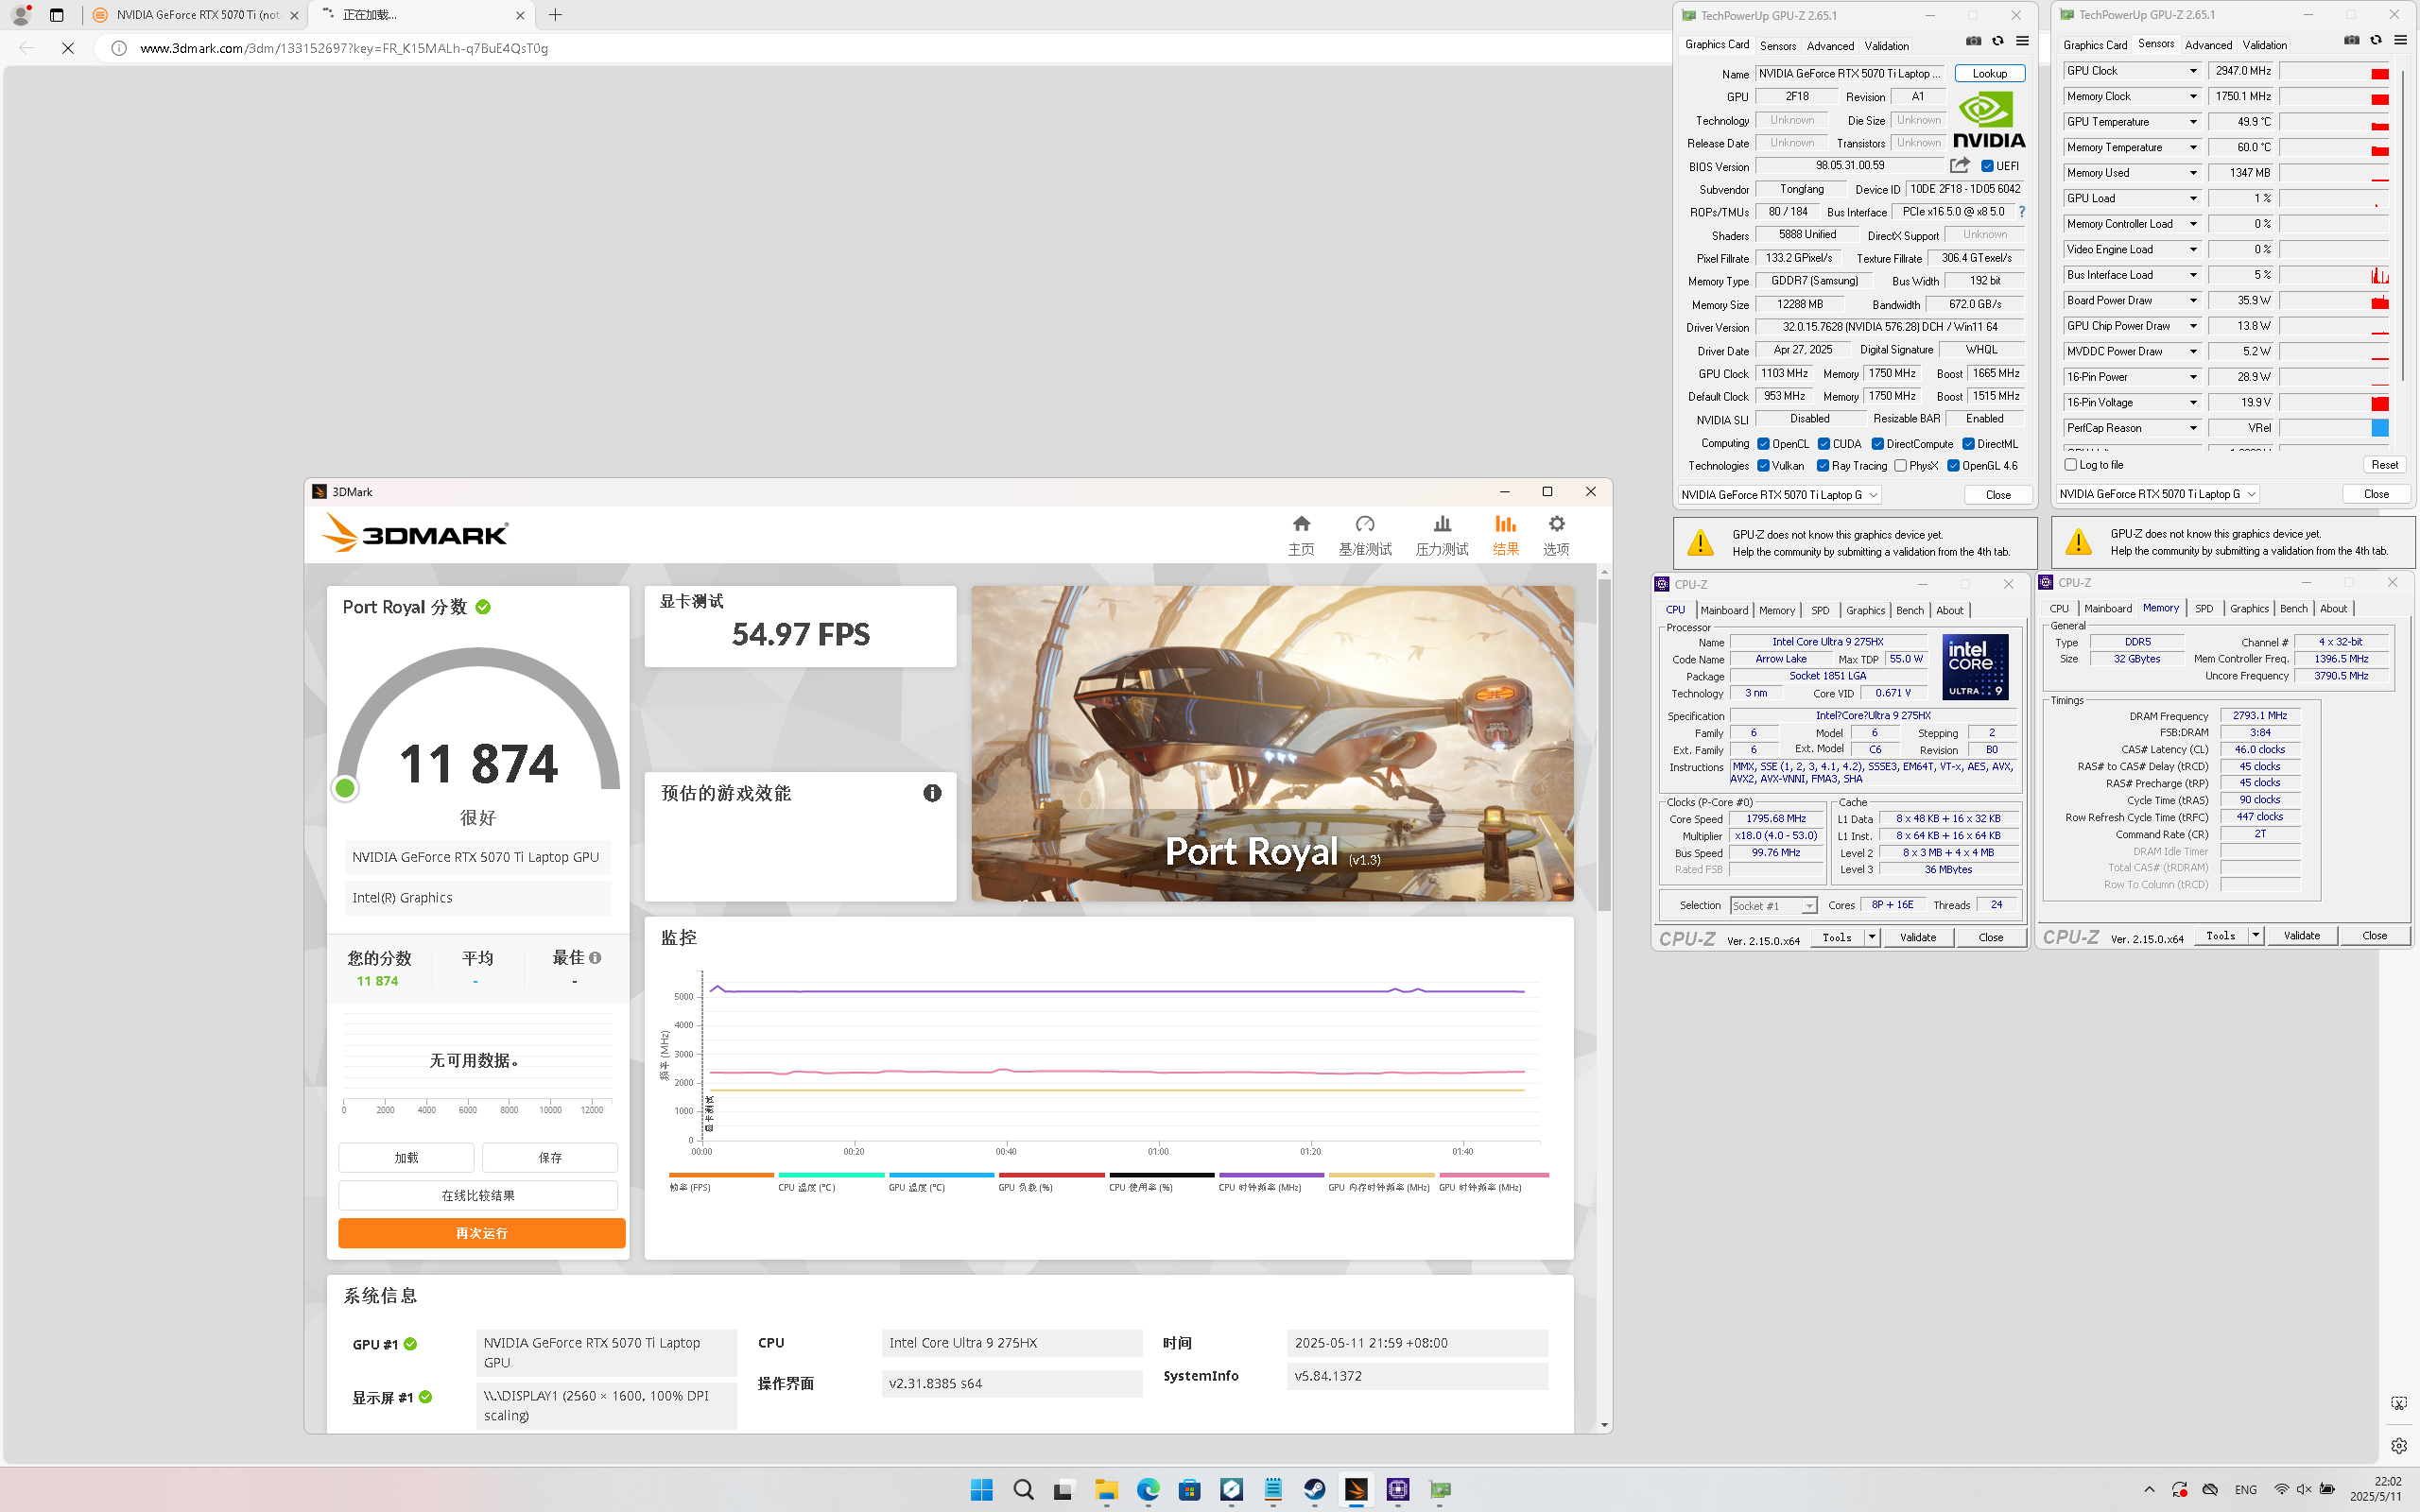Enable the PhysX checkbox in GPU-Z
The image size is (2420, 1512).
pos(1900,466)
